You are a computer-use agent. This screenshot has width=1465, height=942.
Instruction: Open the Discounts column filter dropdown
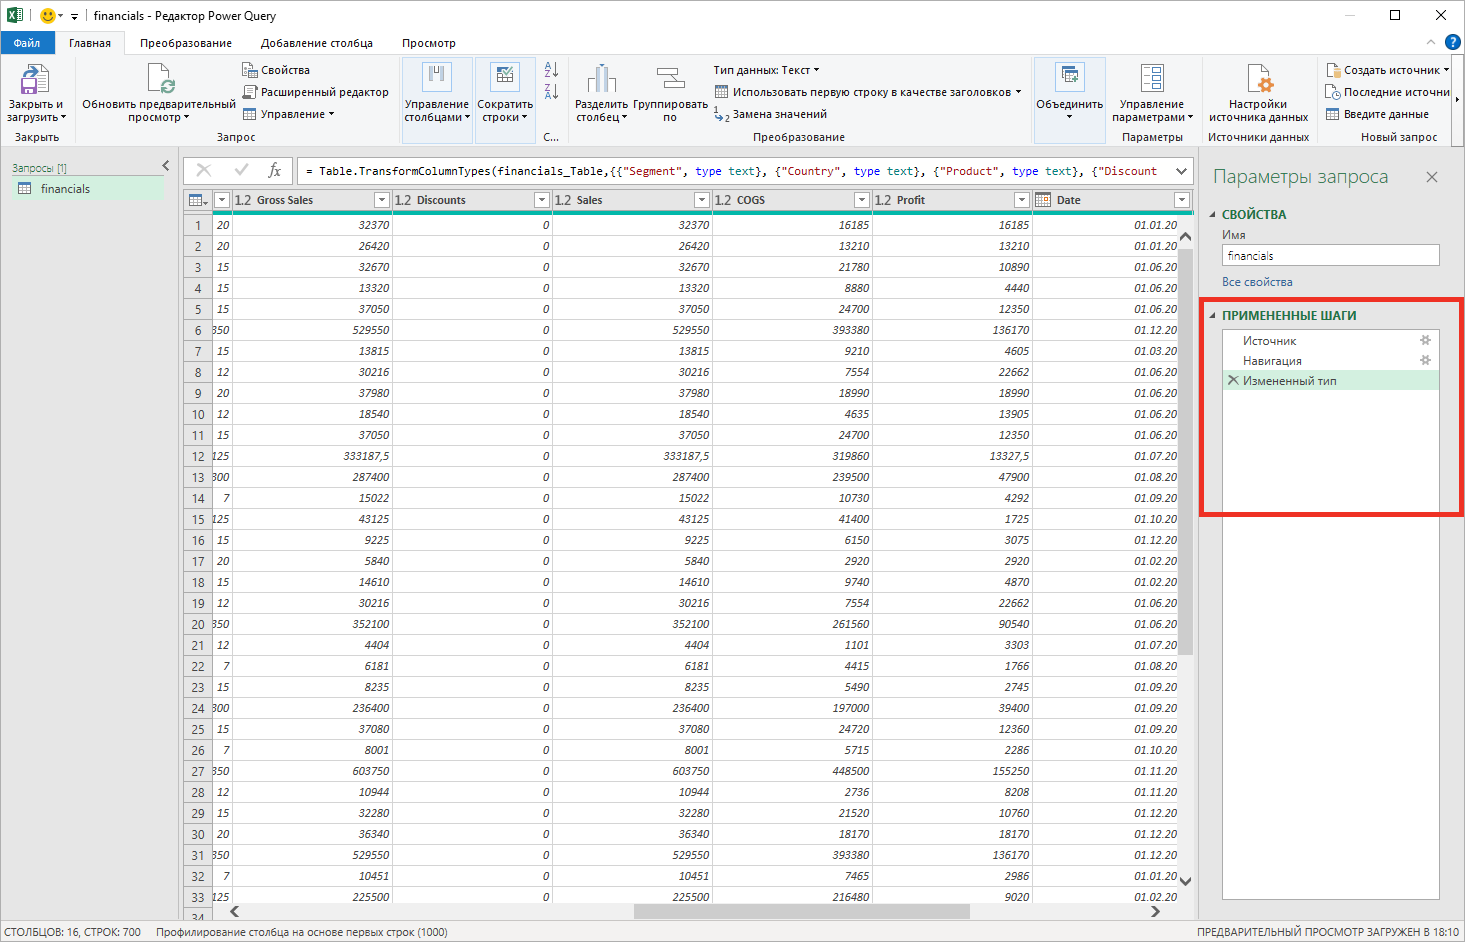(x=541, y=200)
